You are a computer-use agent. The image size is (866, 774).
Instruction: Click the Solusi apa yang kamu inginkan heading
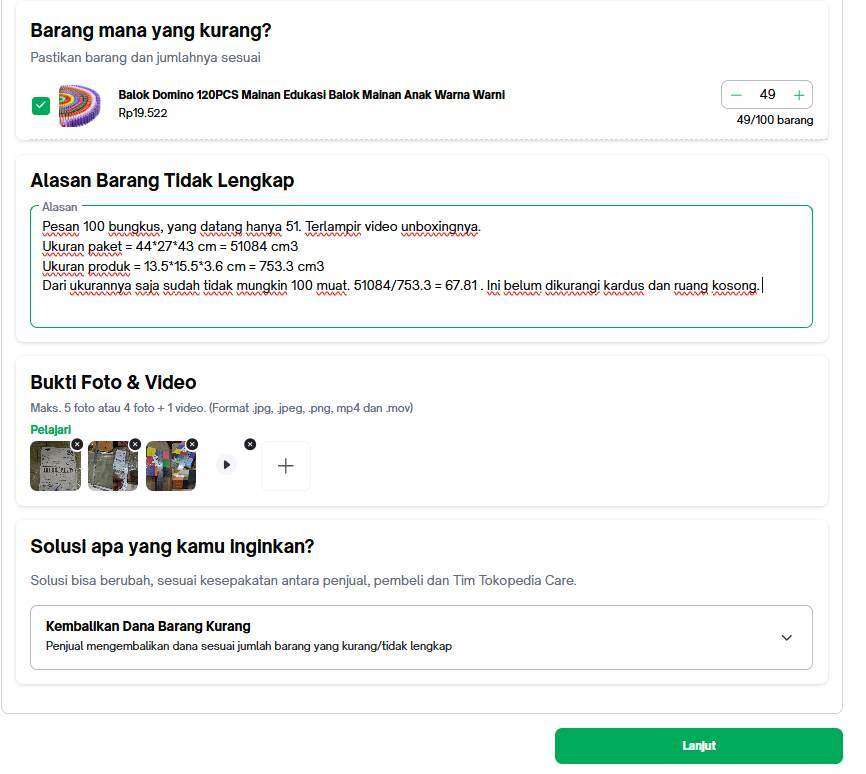click(x=172, y=546)
